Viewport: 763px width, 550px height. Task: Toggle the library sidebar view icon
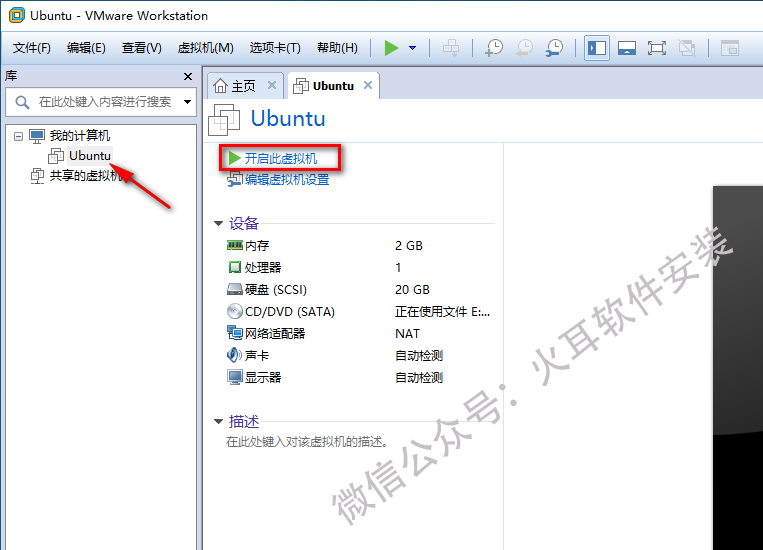[x=597, y=48]
